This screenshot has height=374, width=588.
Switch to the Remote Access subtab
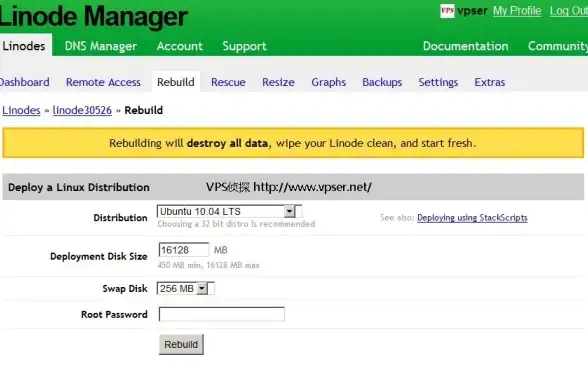[x=103, y=82]
